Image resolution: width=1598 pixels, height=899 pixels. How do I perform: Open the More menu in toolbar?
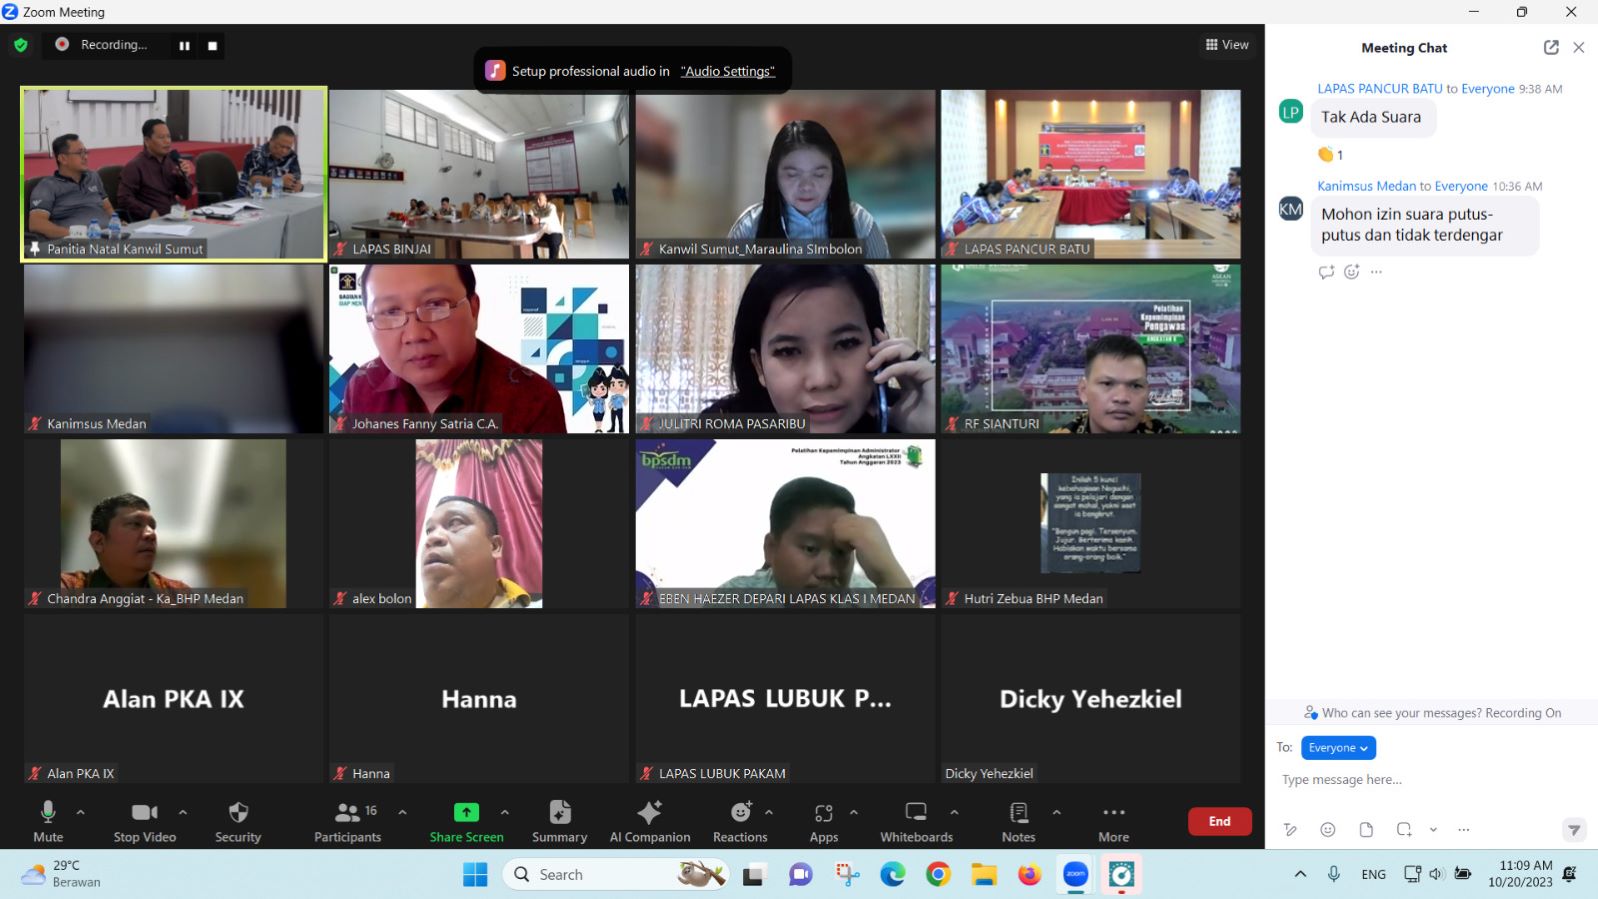click(1113, 821)
